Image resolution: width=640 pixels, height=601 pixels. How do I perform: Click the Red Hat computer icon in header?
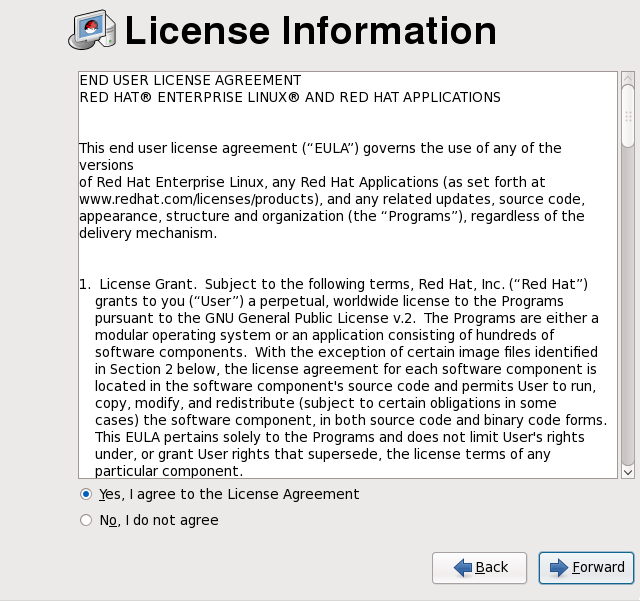pos(93,31)
